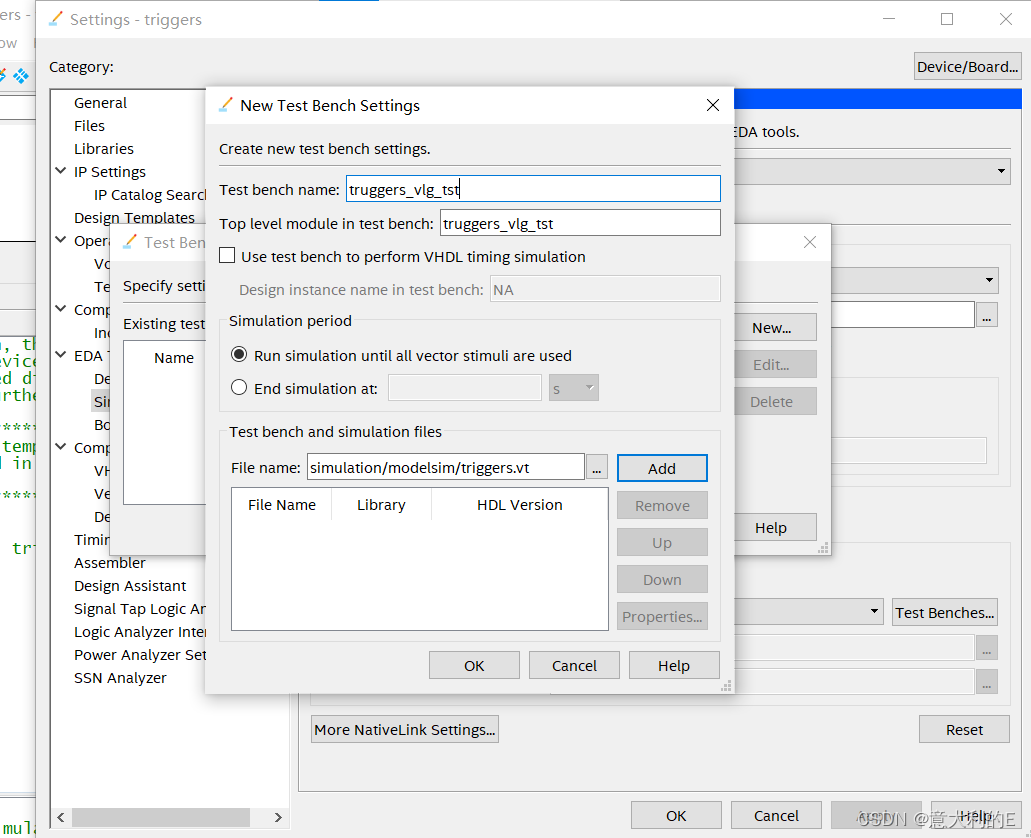The image size is (1031, 838).
Task: Select the End simulation at option
Action: pos(239,388)
